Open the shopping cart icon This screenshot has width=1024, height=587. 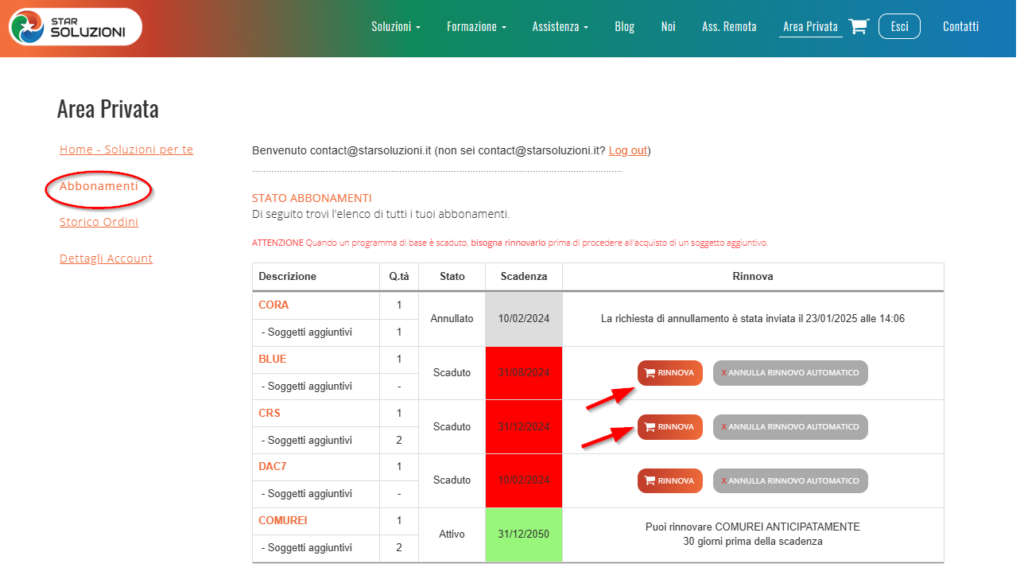coord(859,26)
